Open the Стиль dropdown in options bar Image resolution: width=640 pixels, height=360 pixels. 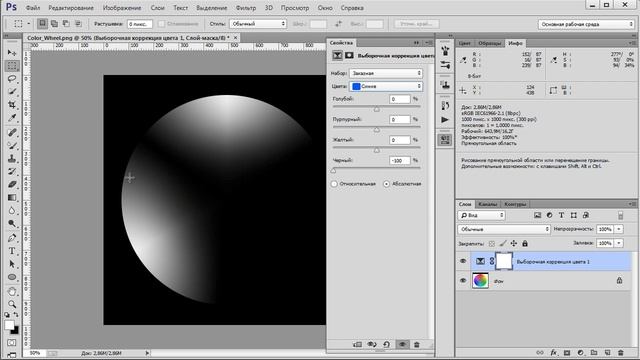pyautogui.click(x=258, y=24)
